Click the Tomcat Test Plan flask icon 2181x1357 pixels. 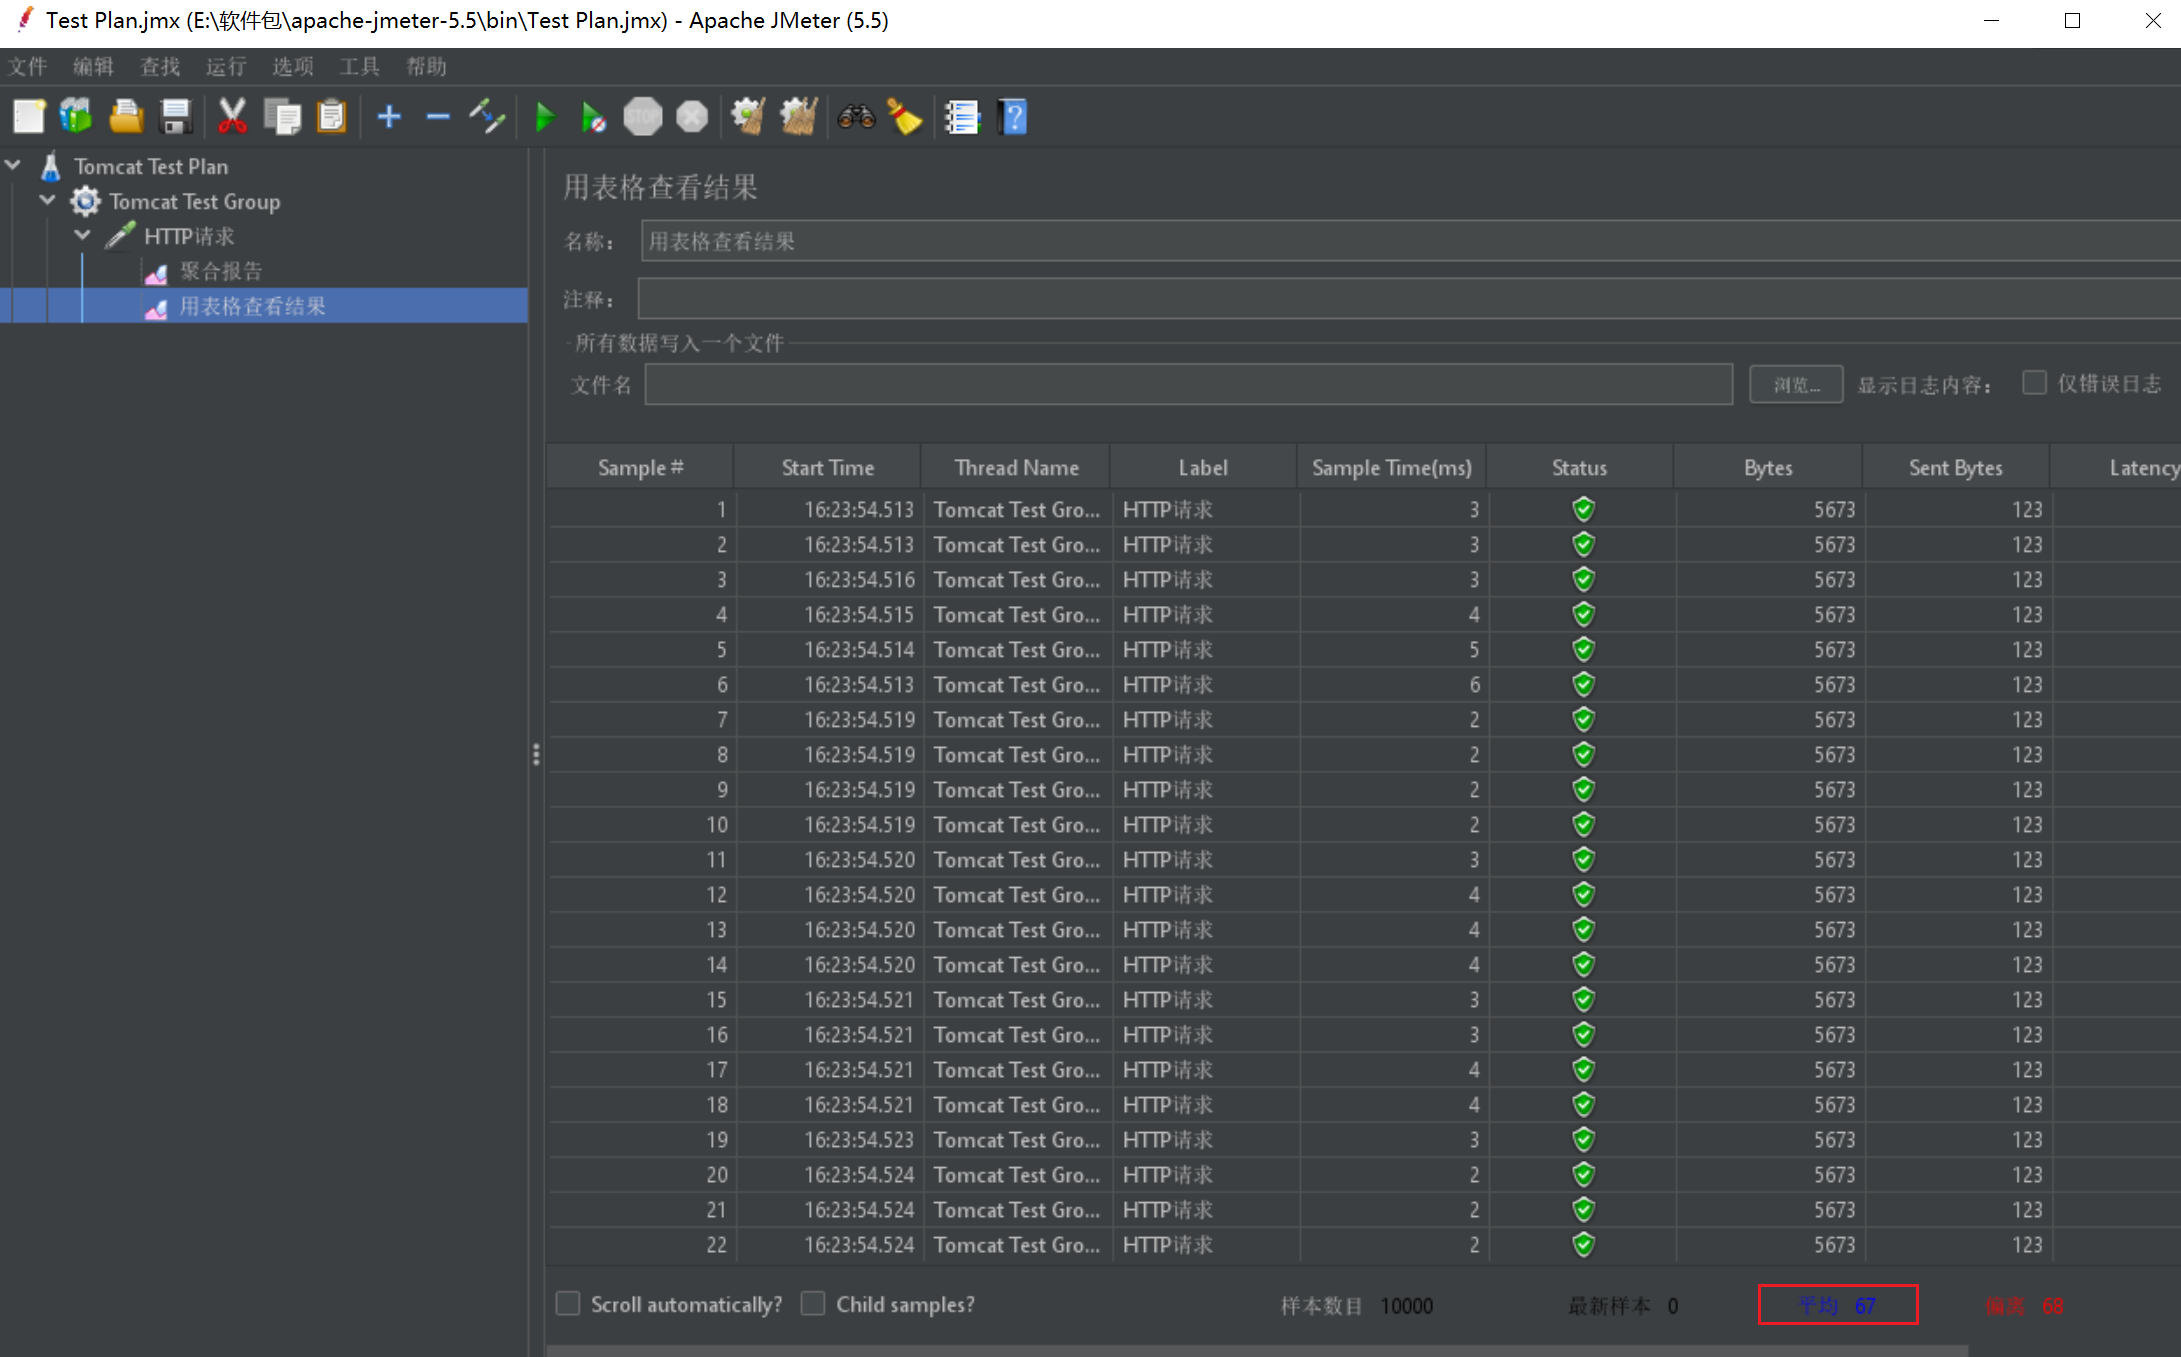50,166
